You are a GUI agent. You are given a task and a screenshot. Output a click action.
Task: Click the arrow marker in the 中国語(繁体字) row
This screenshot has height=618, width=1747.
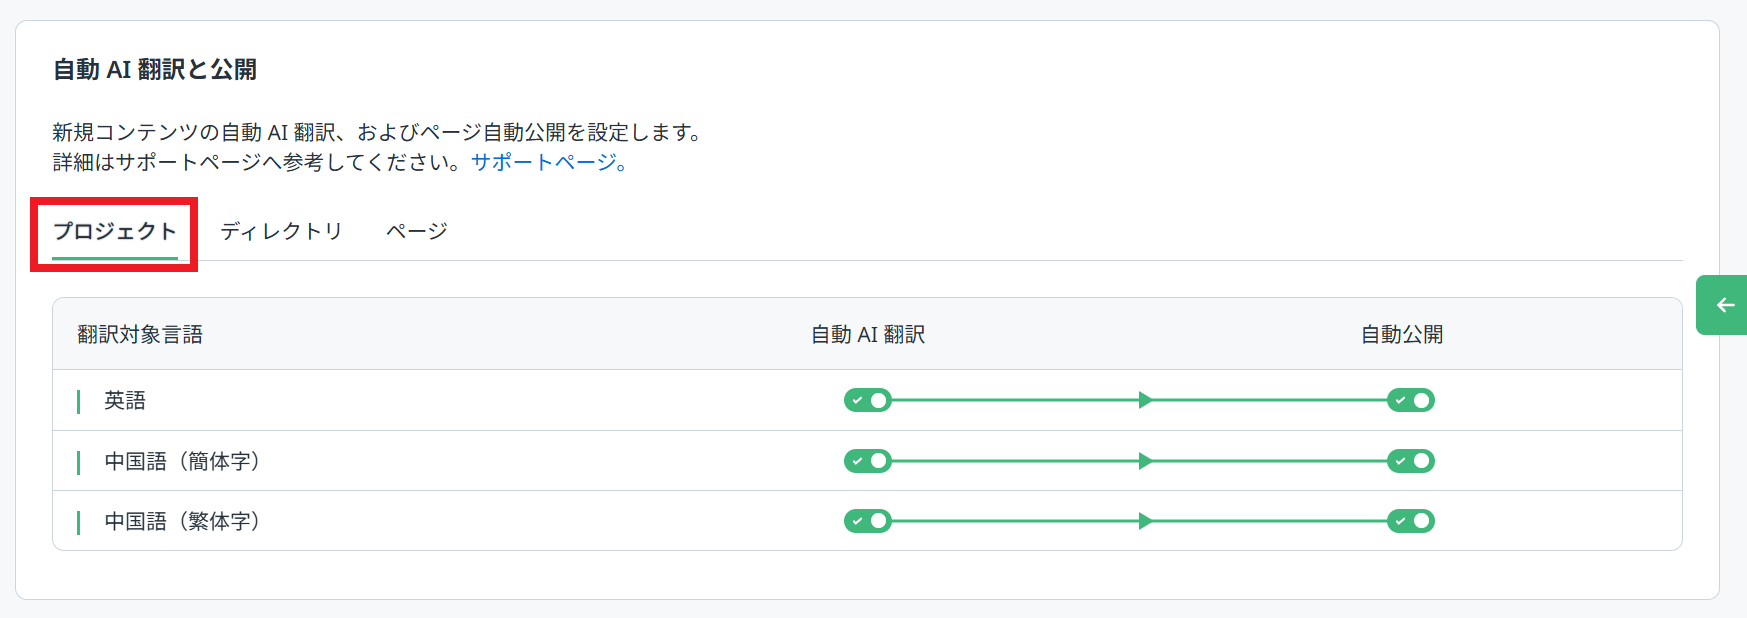coord(1145,521)
